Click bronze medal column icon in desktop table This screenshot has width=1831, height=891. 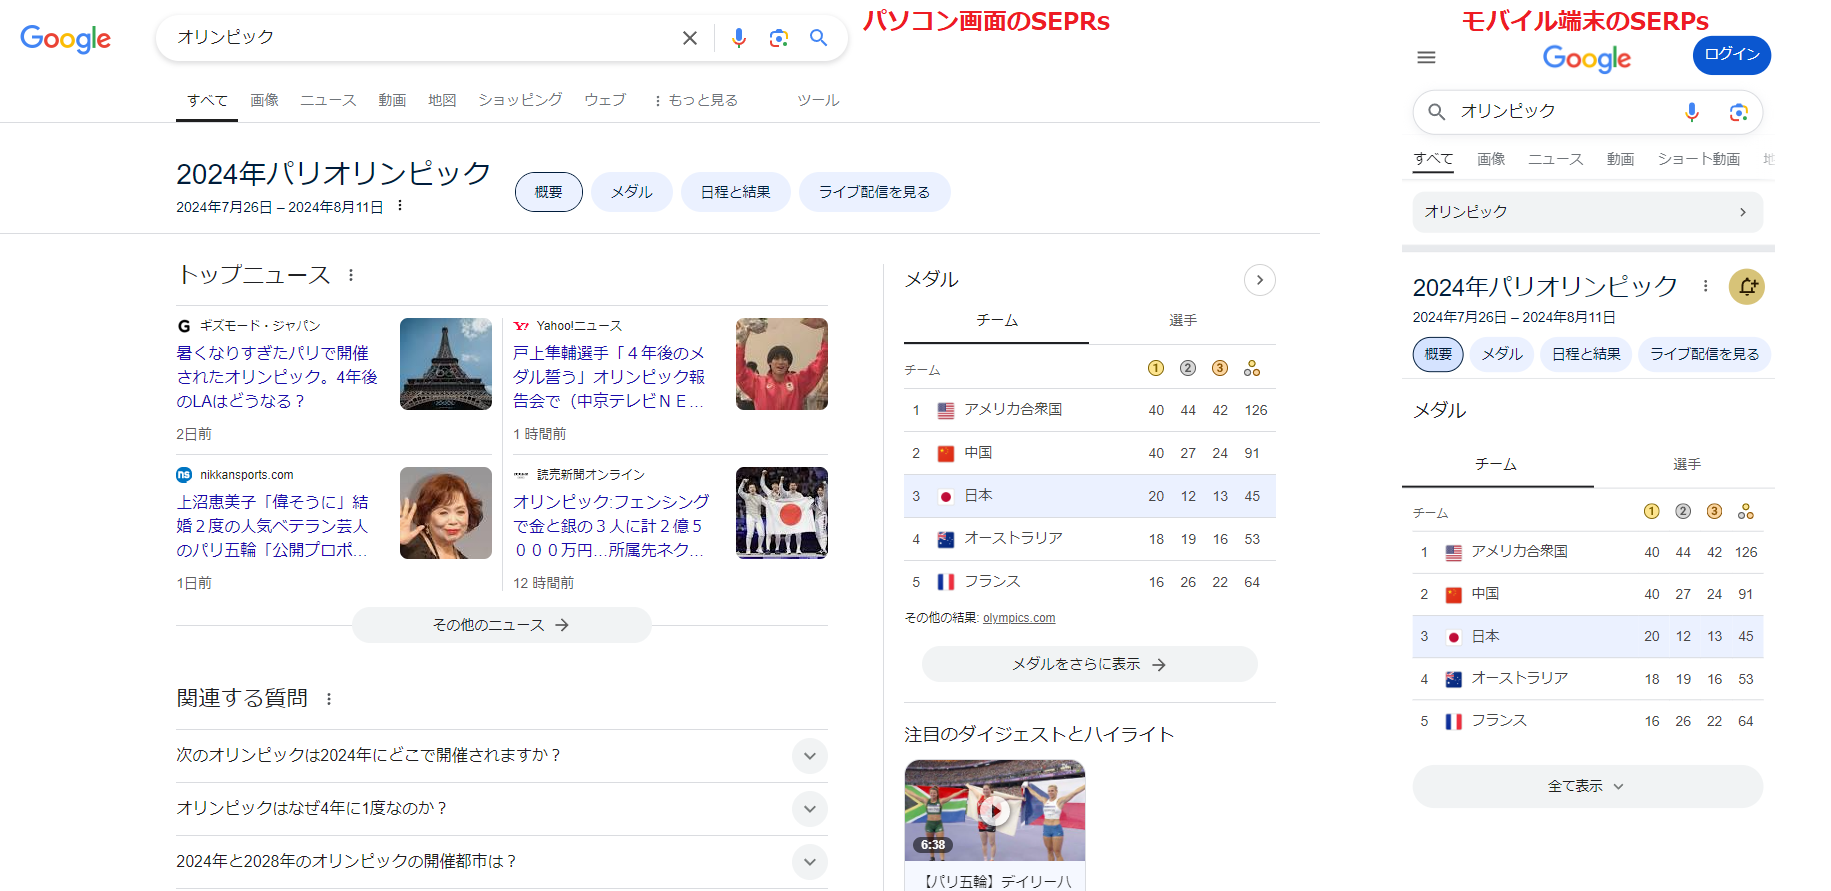click(1220, 368)
